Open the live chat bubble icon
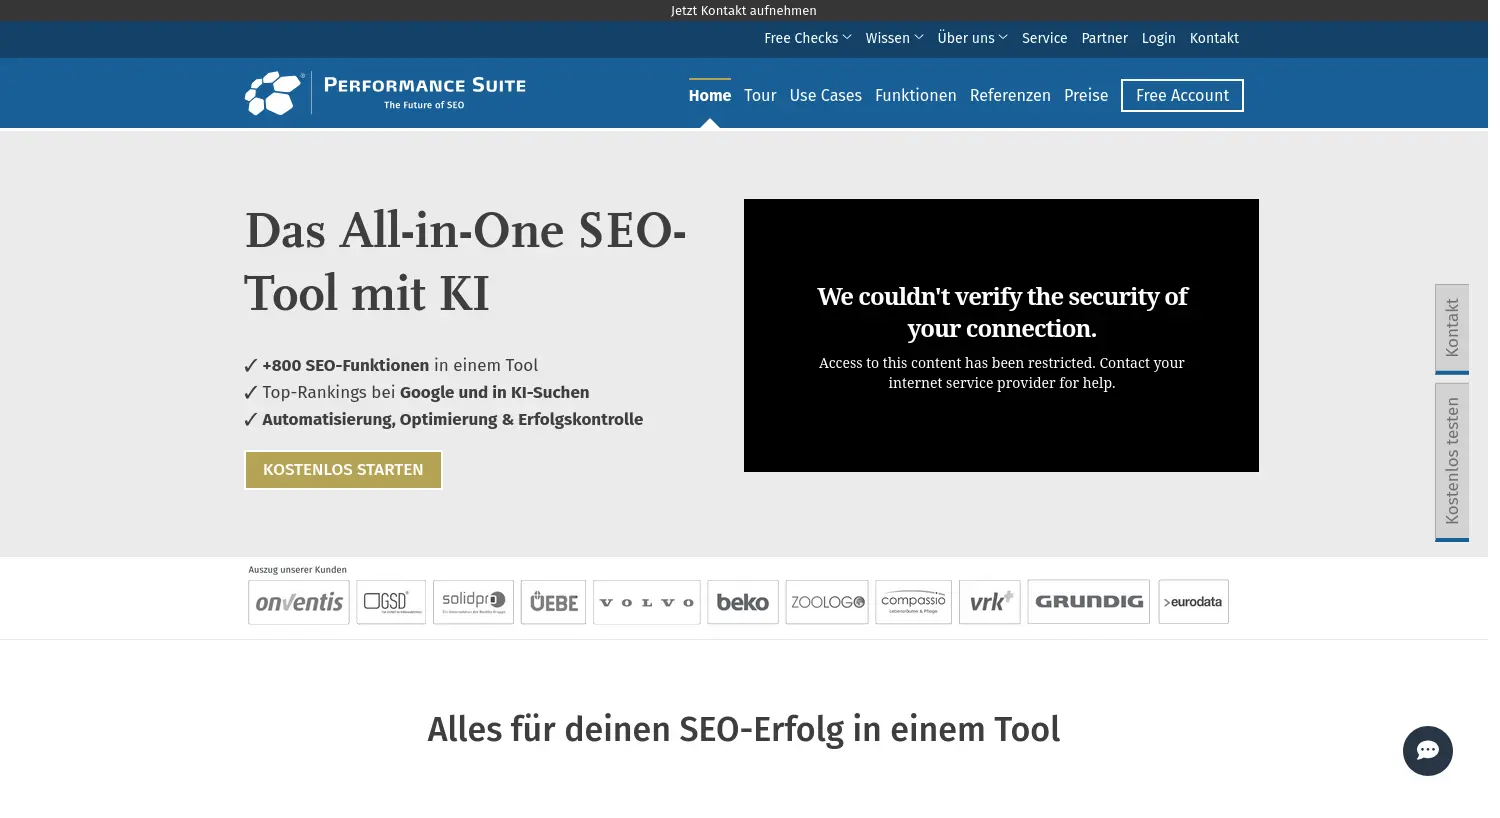 [1428, 751]
